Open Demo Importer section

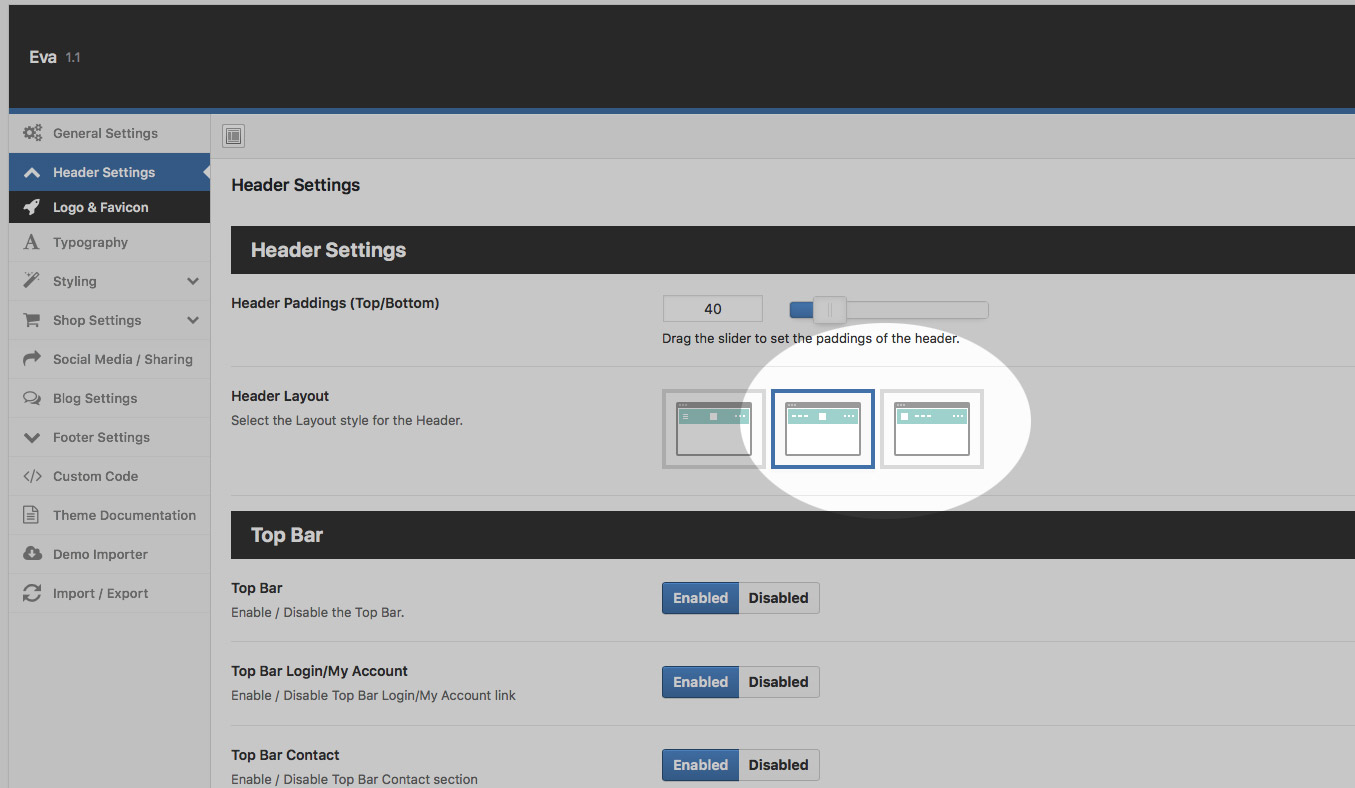click(109, 554)
